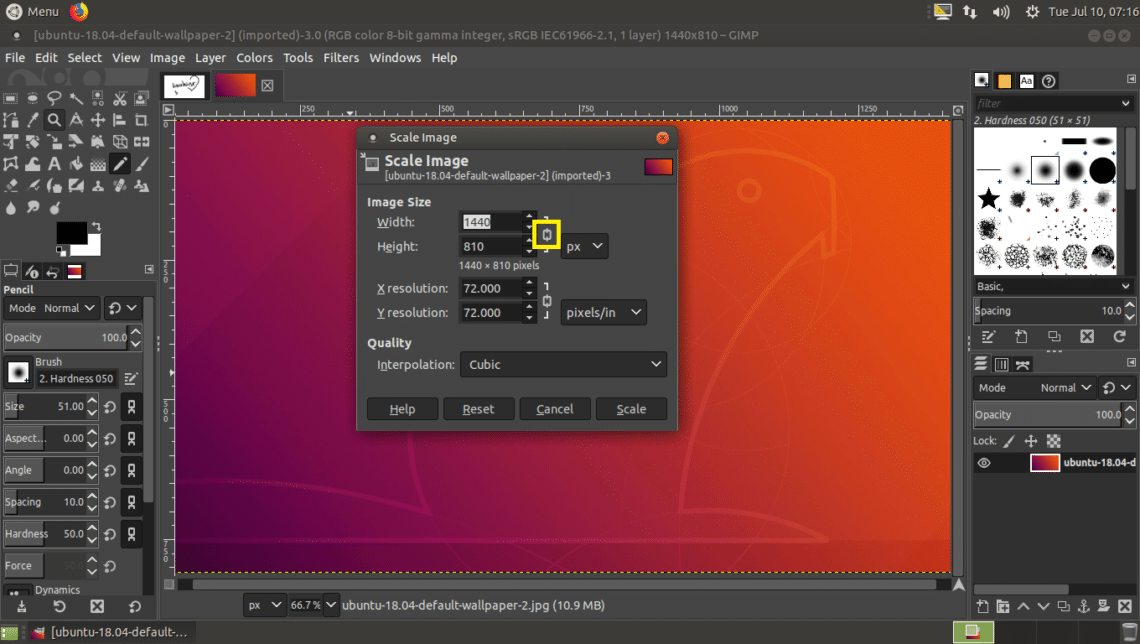This screenshot has height=644, width=1140.
Task: Pick the Scissors Select tool
Action: coord(120,98)
